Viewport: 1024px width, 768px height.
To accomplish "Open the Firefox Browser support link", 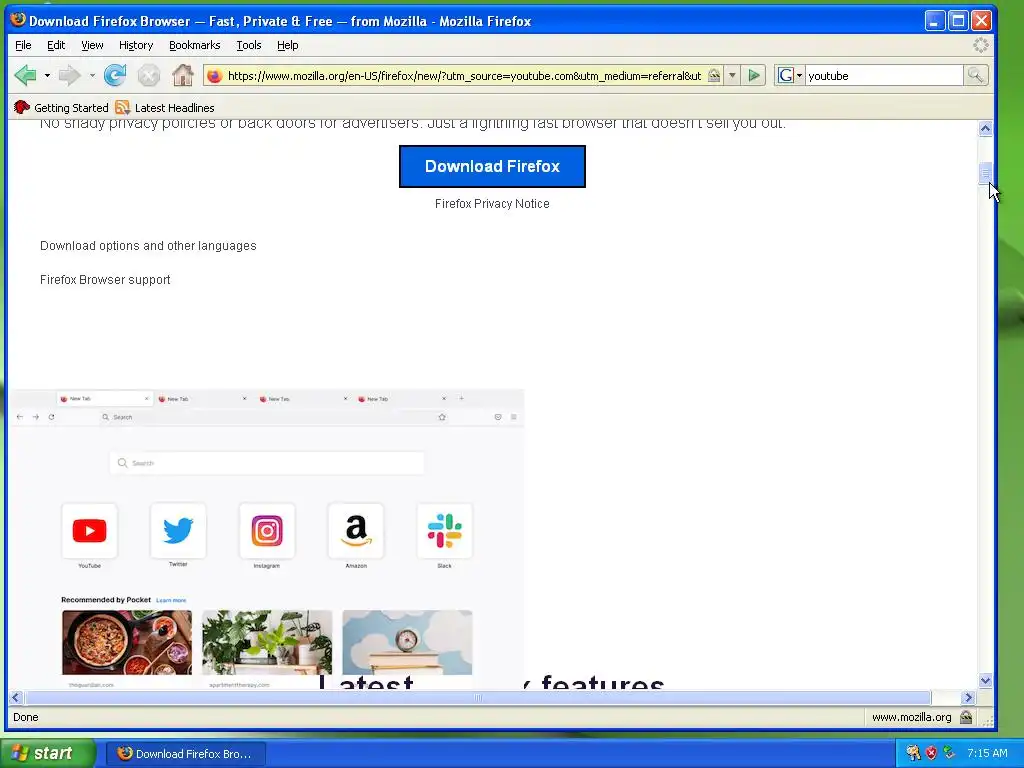I will point(105,280).
